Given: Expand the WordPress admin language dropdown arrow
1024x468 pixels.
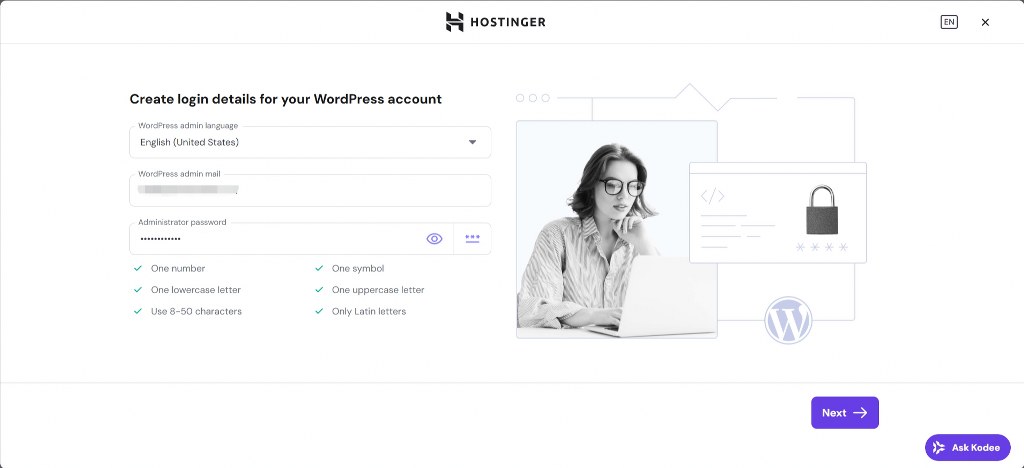Looking at the screenshot, I should click(x=472, y=142).
